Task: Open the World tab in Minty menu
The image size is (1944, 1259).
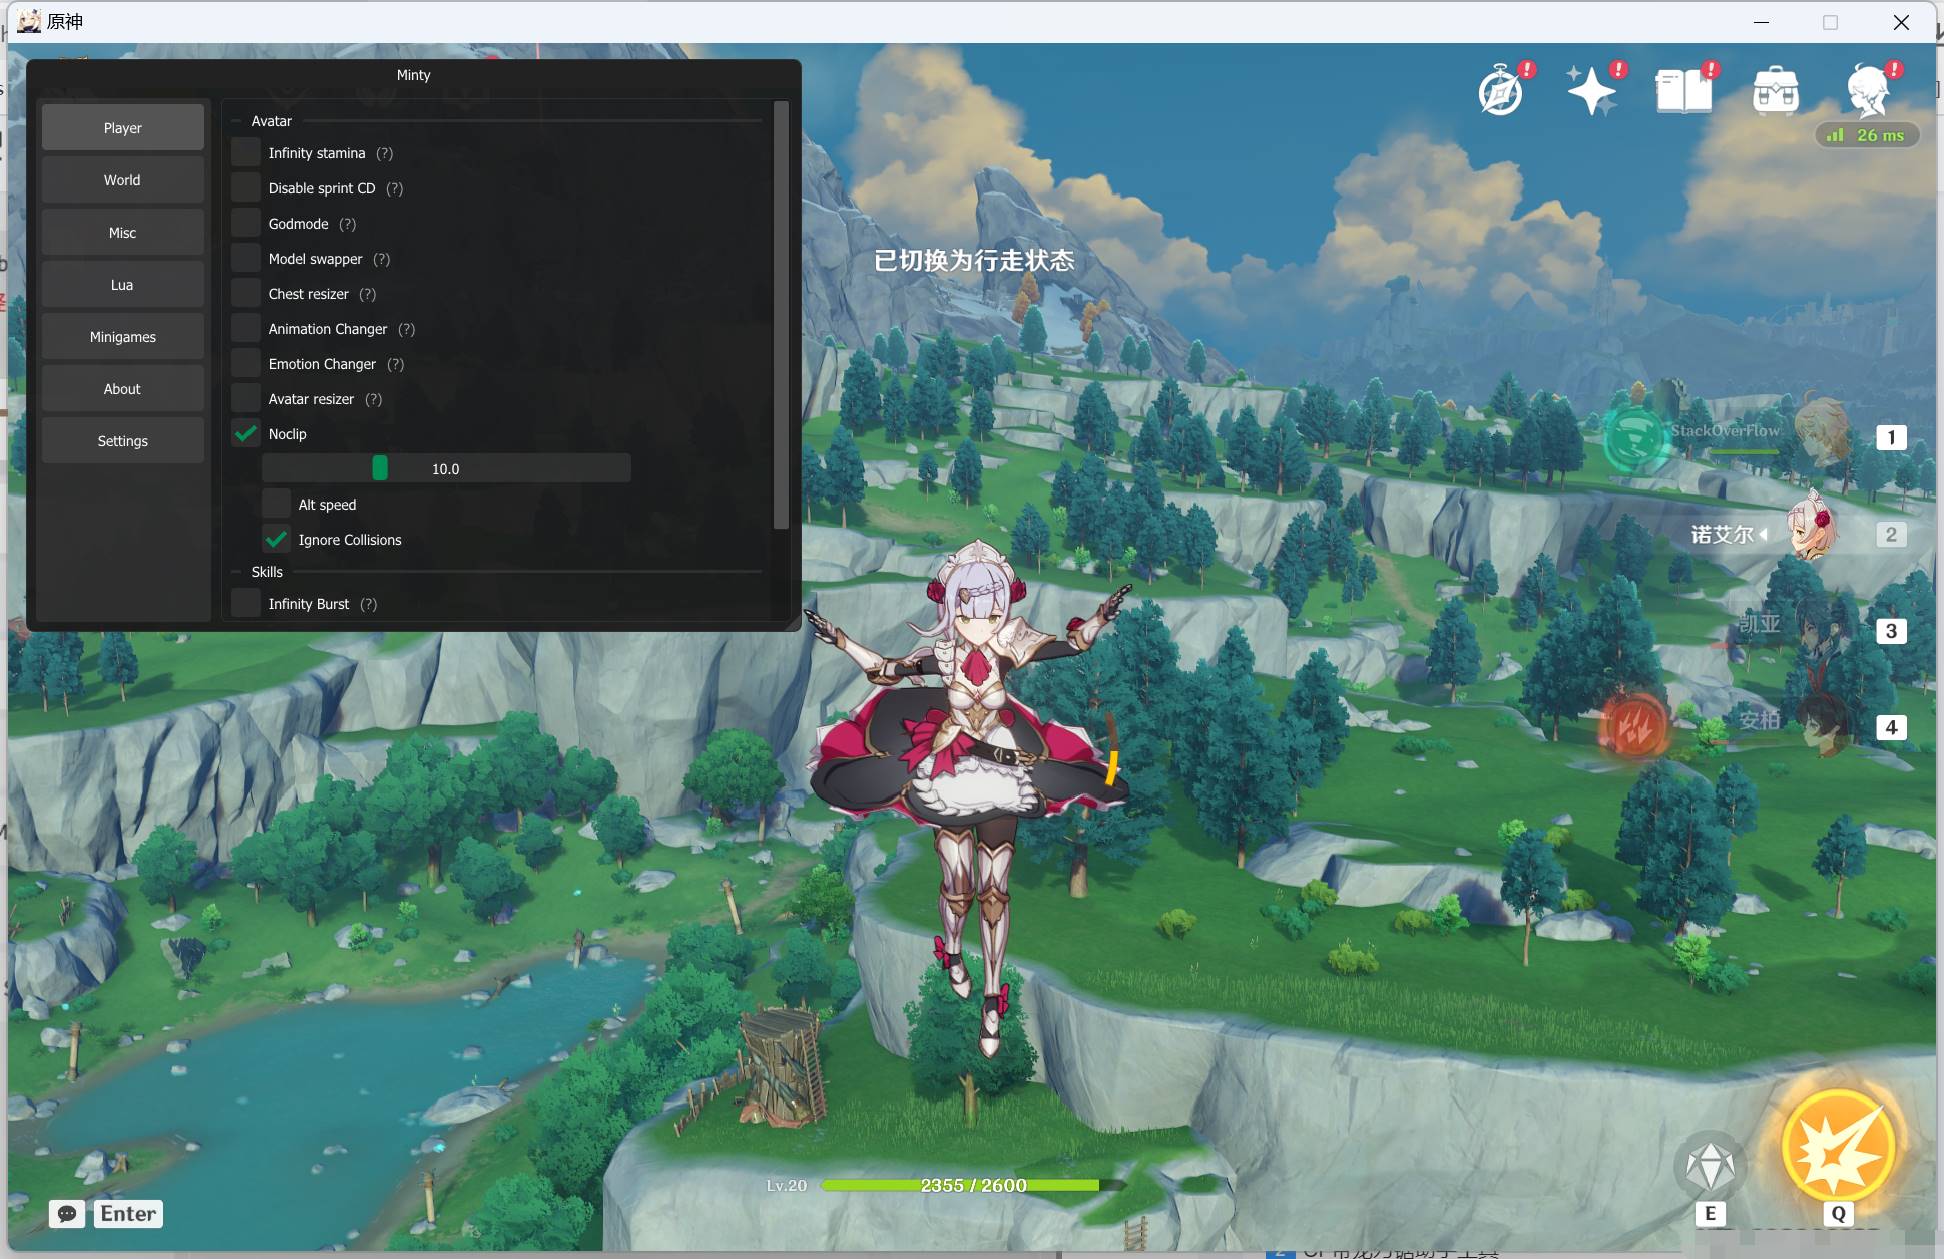Action: coord(122,180)
